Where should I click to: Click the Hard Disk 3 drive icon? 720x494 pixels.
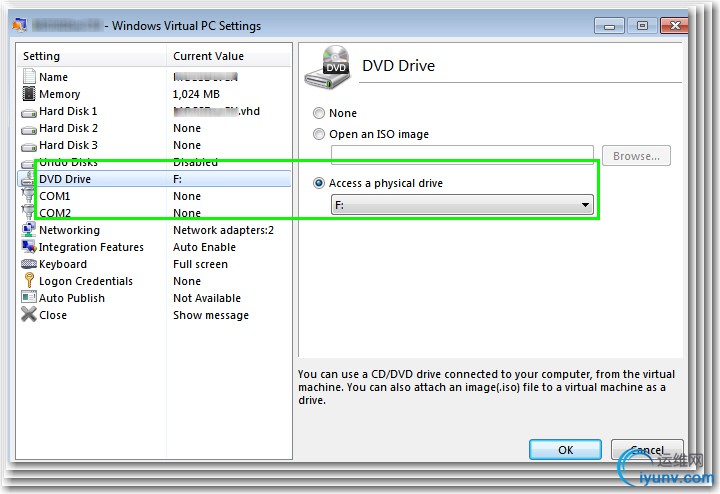[29, 147]
